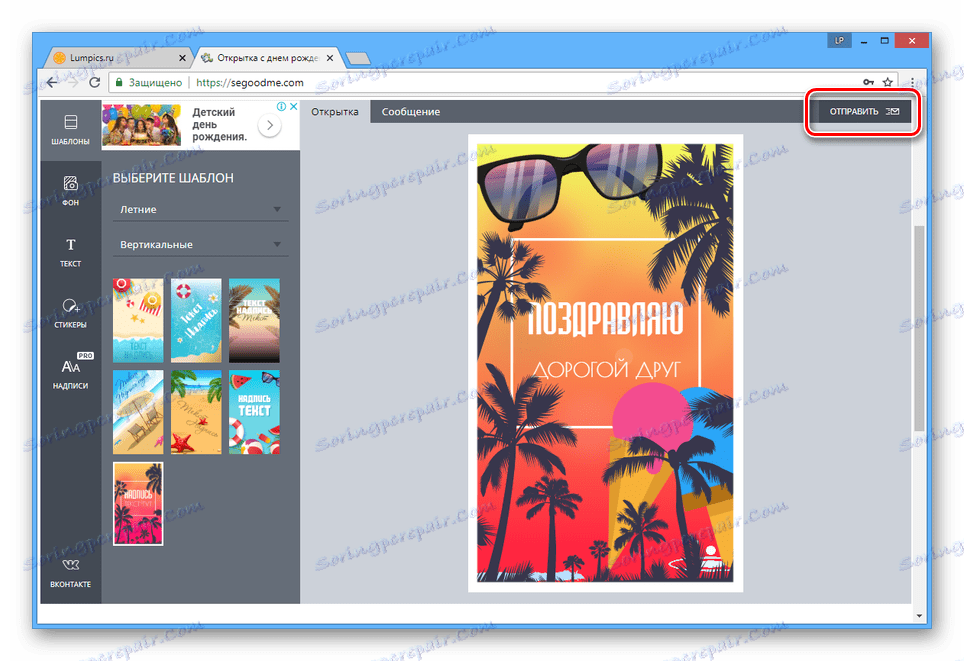Bookmark this page with star icon
Viewport: 964px width, 661px height.
888,82
